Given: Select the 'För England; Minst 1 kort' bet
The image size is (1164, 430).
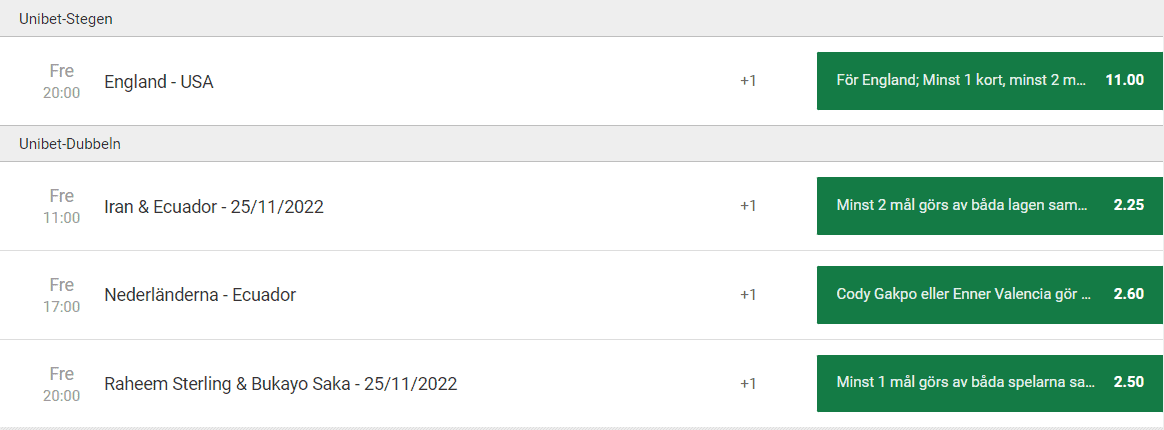Looking at the screenshot, I should coord(960,81).
